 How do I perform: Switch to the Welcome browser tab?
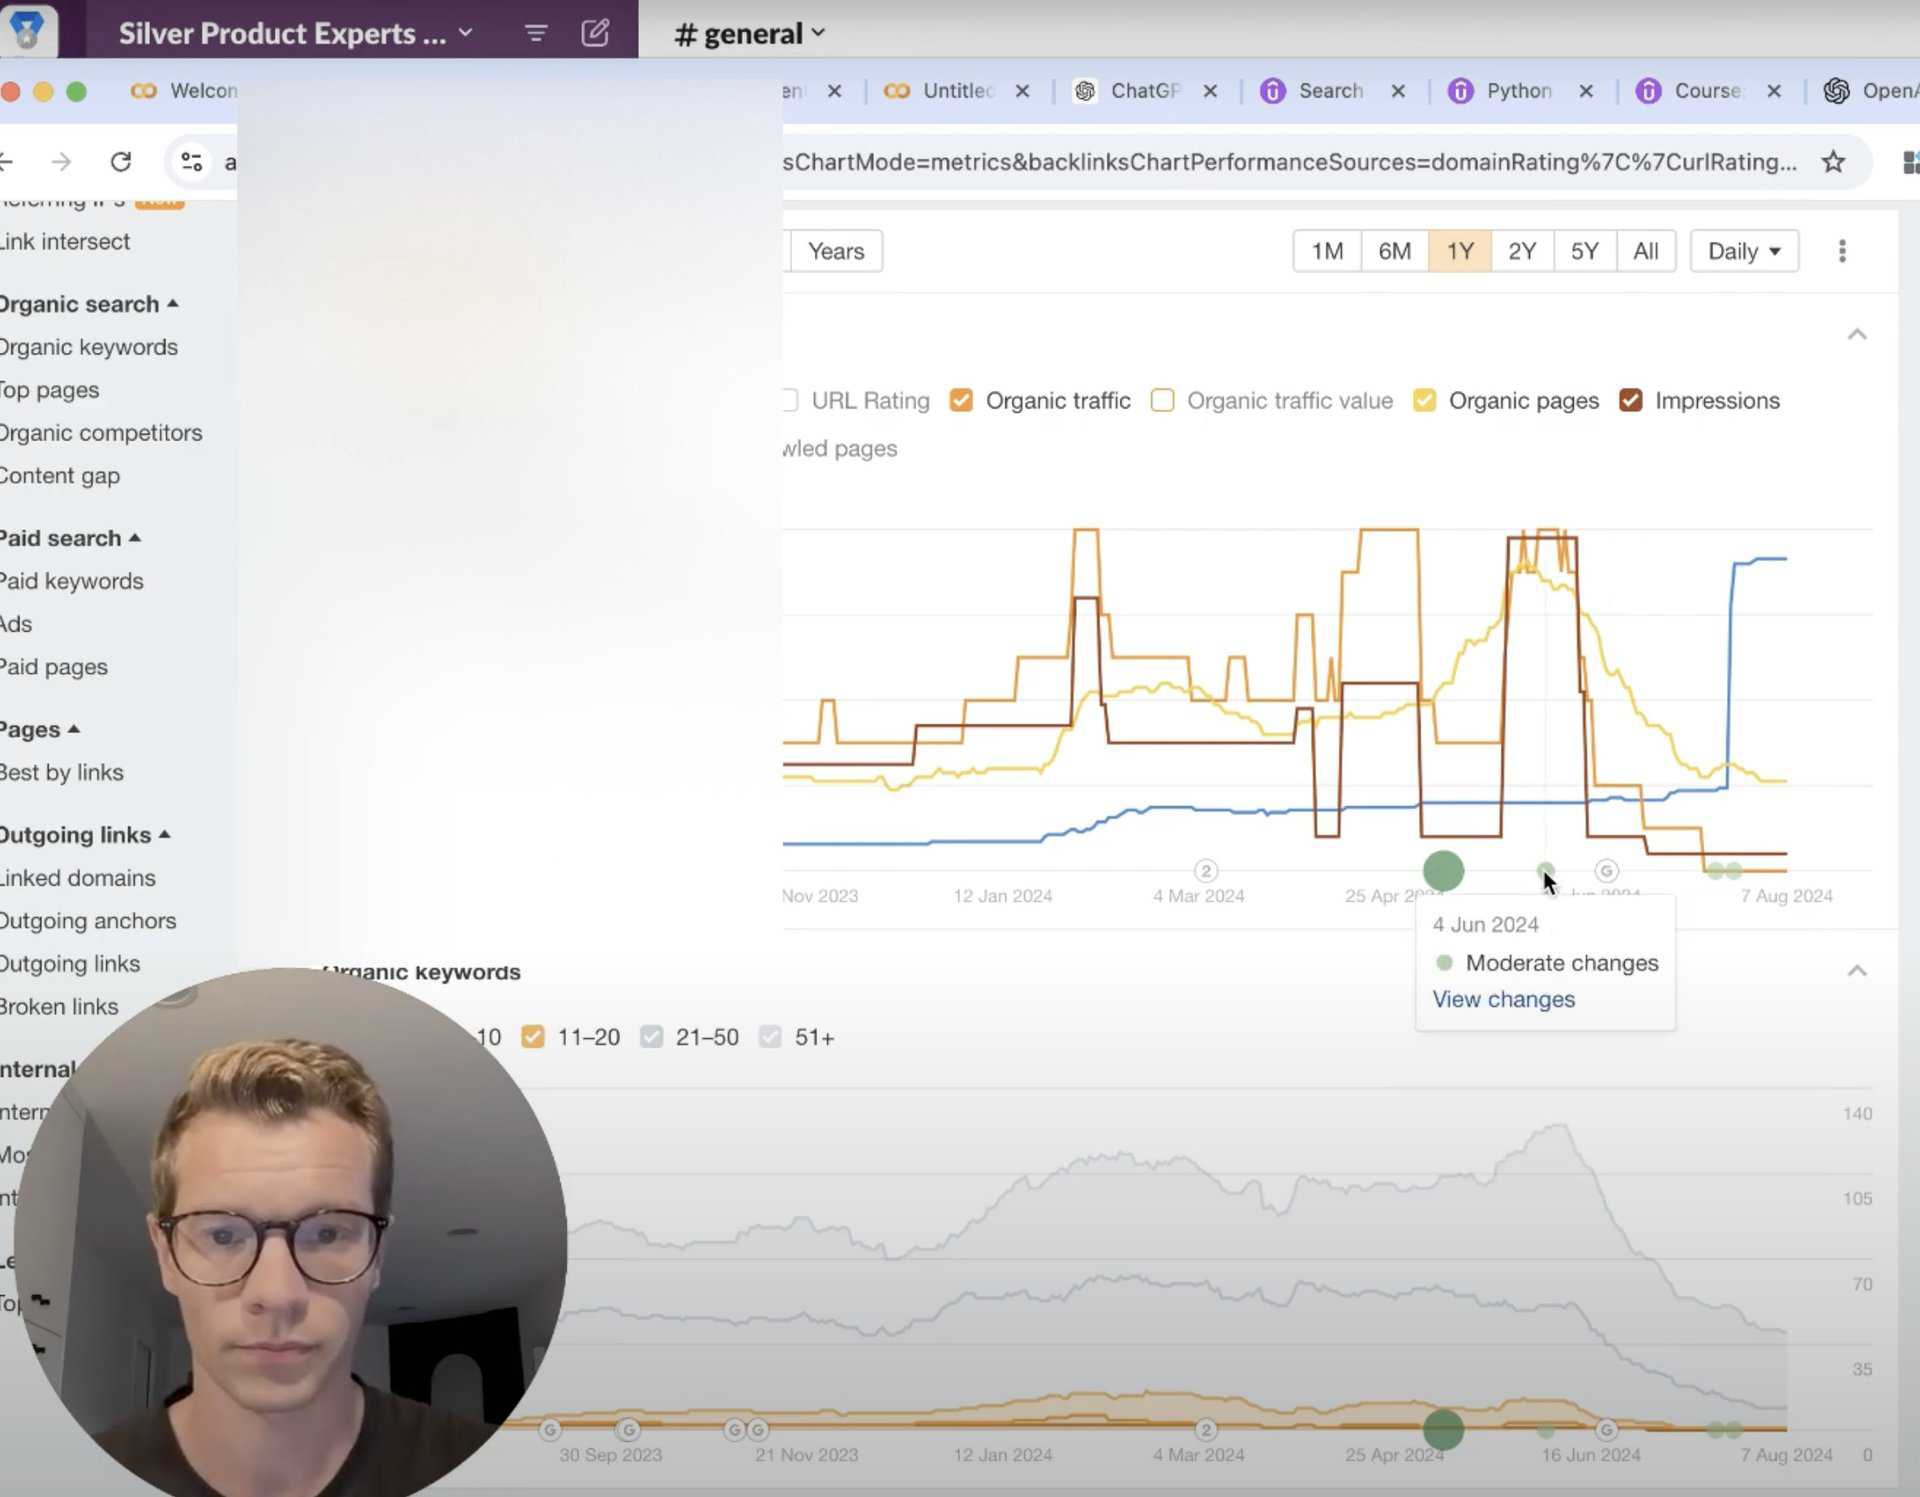click(x=182, y=91)
